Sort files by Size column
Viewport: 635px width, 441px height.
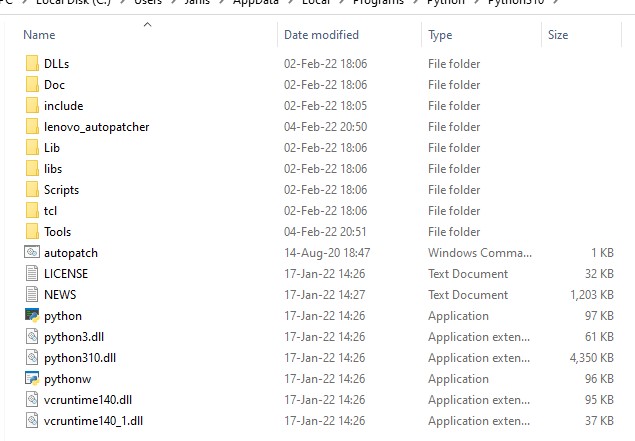tap(558, 35)
